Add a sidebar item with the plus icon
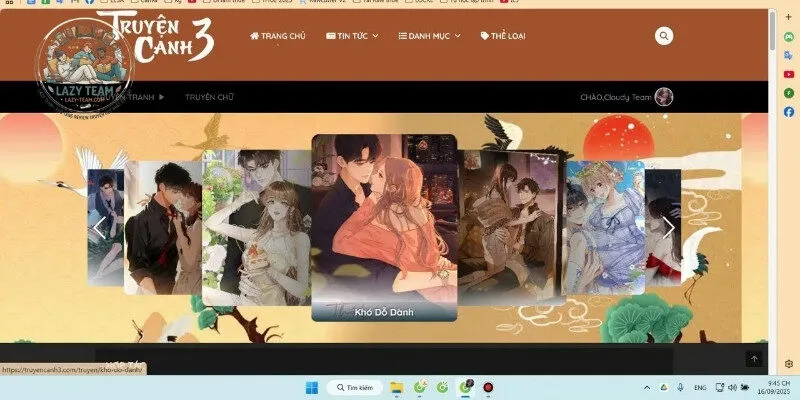Viewport: 800px width, 400px height. (789, 17)
